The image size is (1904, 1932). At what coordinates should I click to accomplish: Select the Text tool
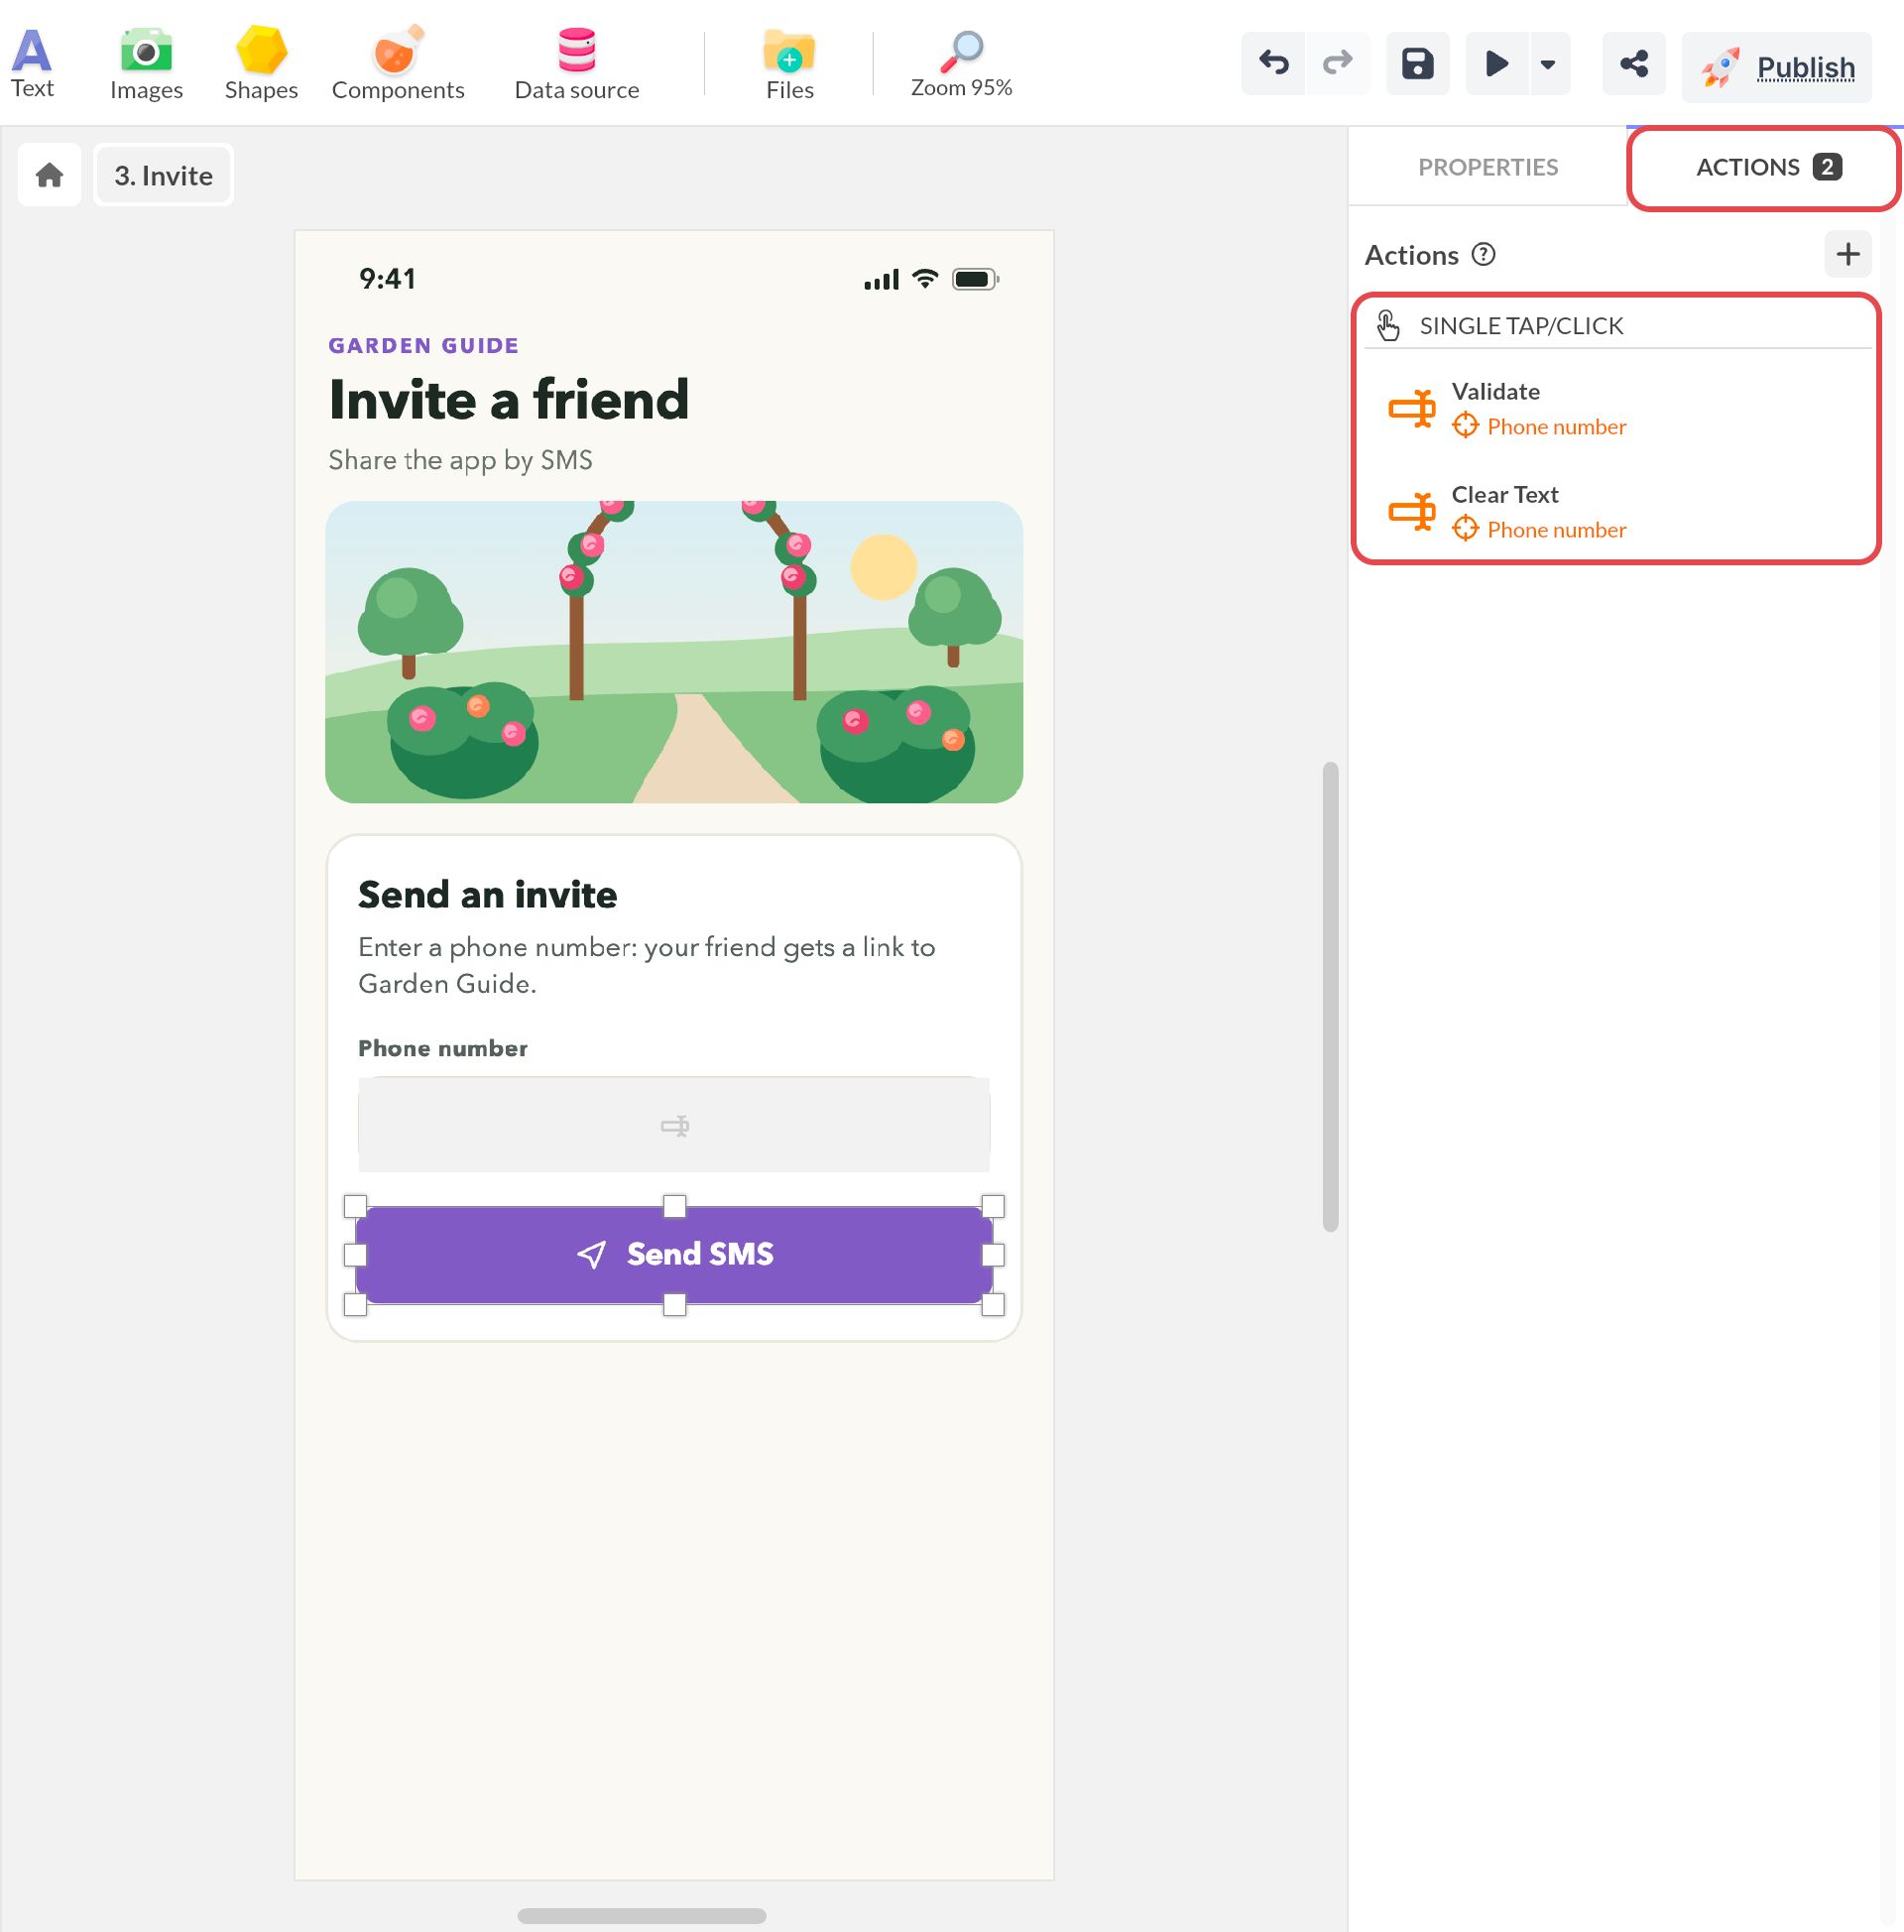tap(32, 64)
